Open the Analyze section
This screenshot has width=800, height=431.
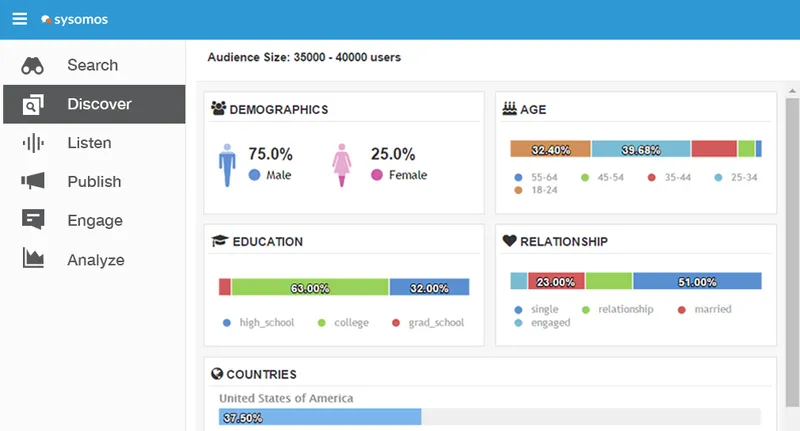(x=94, y=260)
